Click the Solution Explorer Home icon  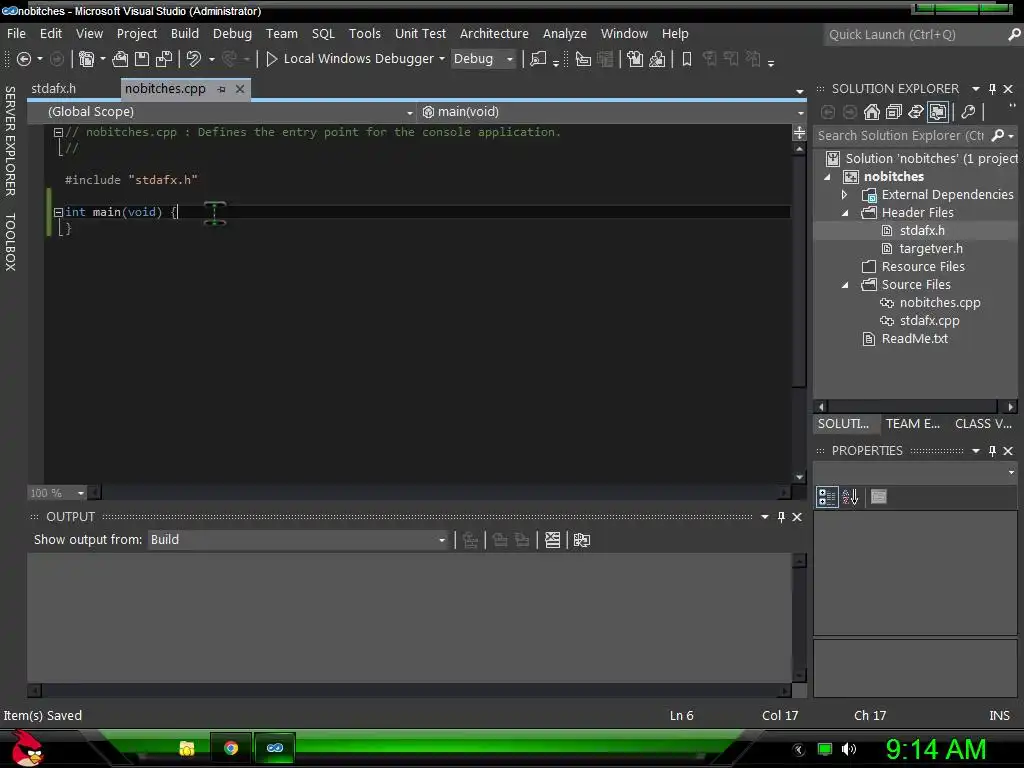872,112
